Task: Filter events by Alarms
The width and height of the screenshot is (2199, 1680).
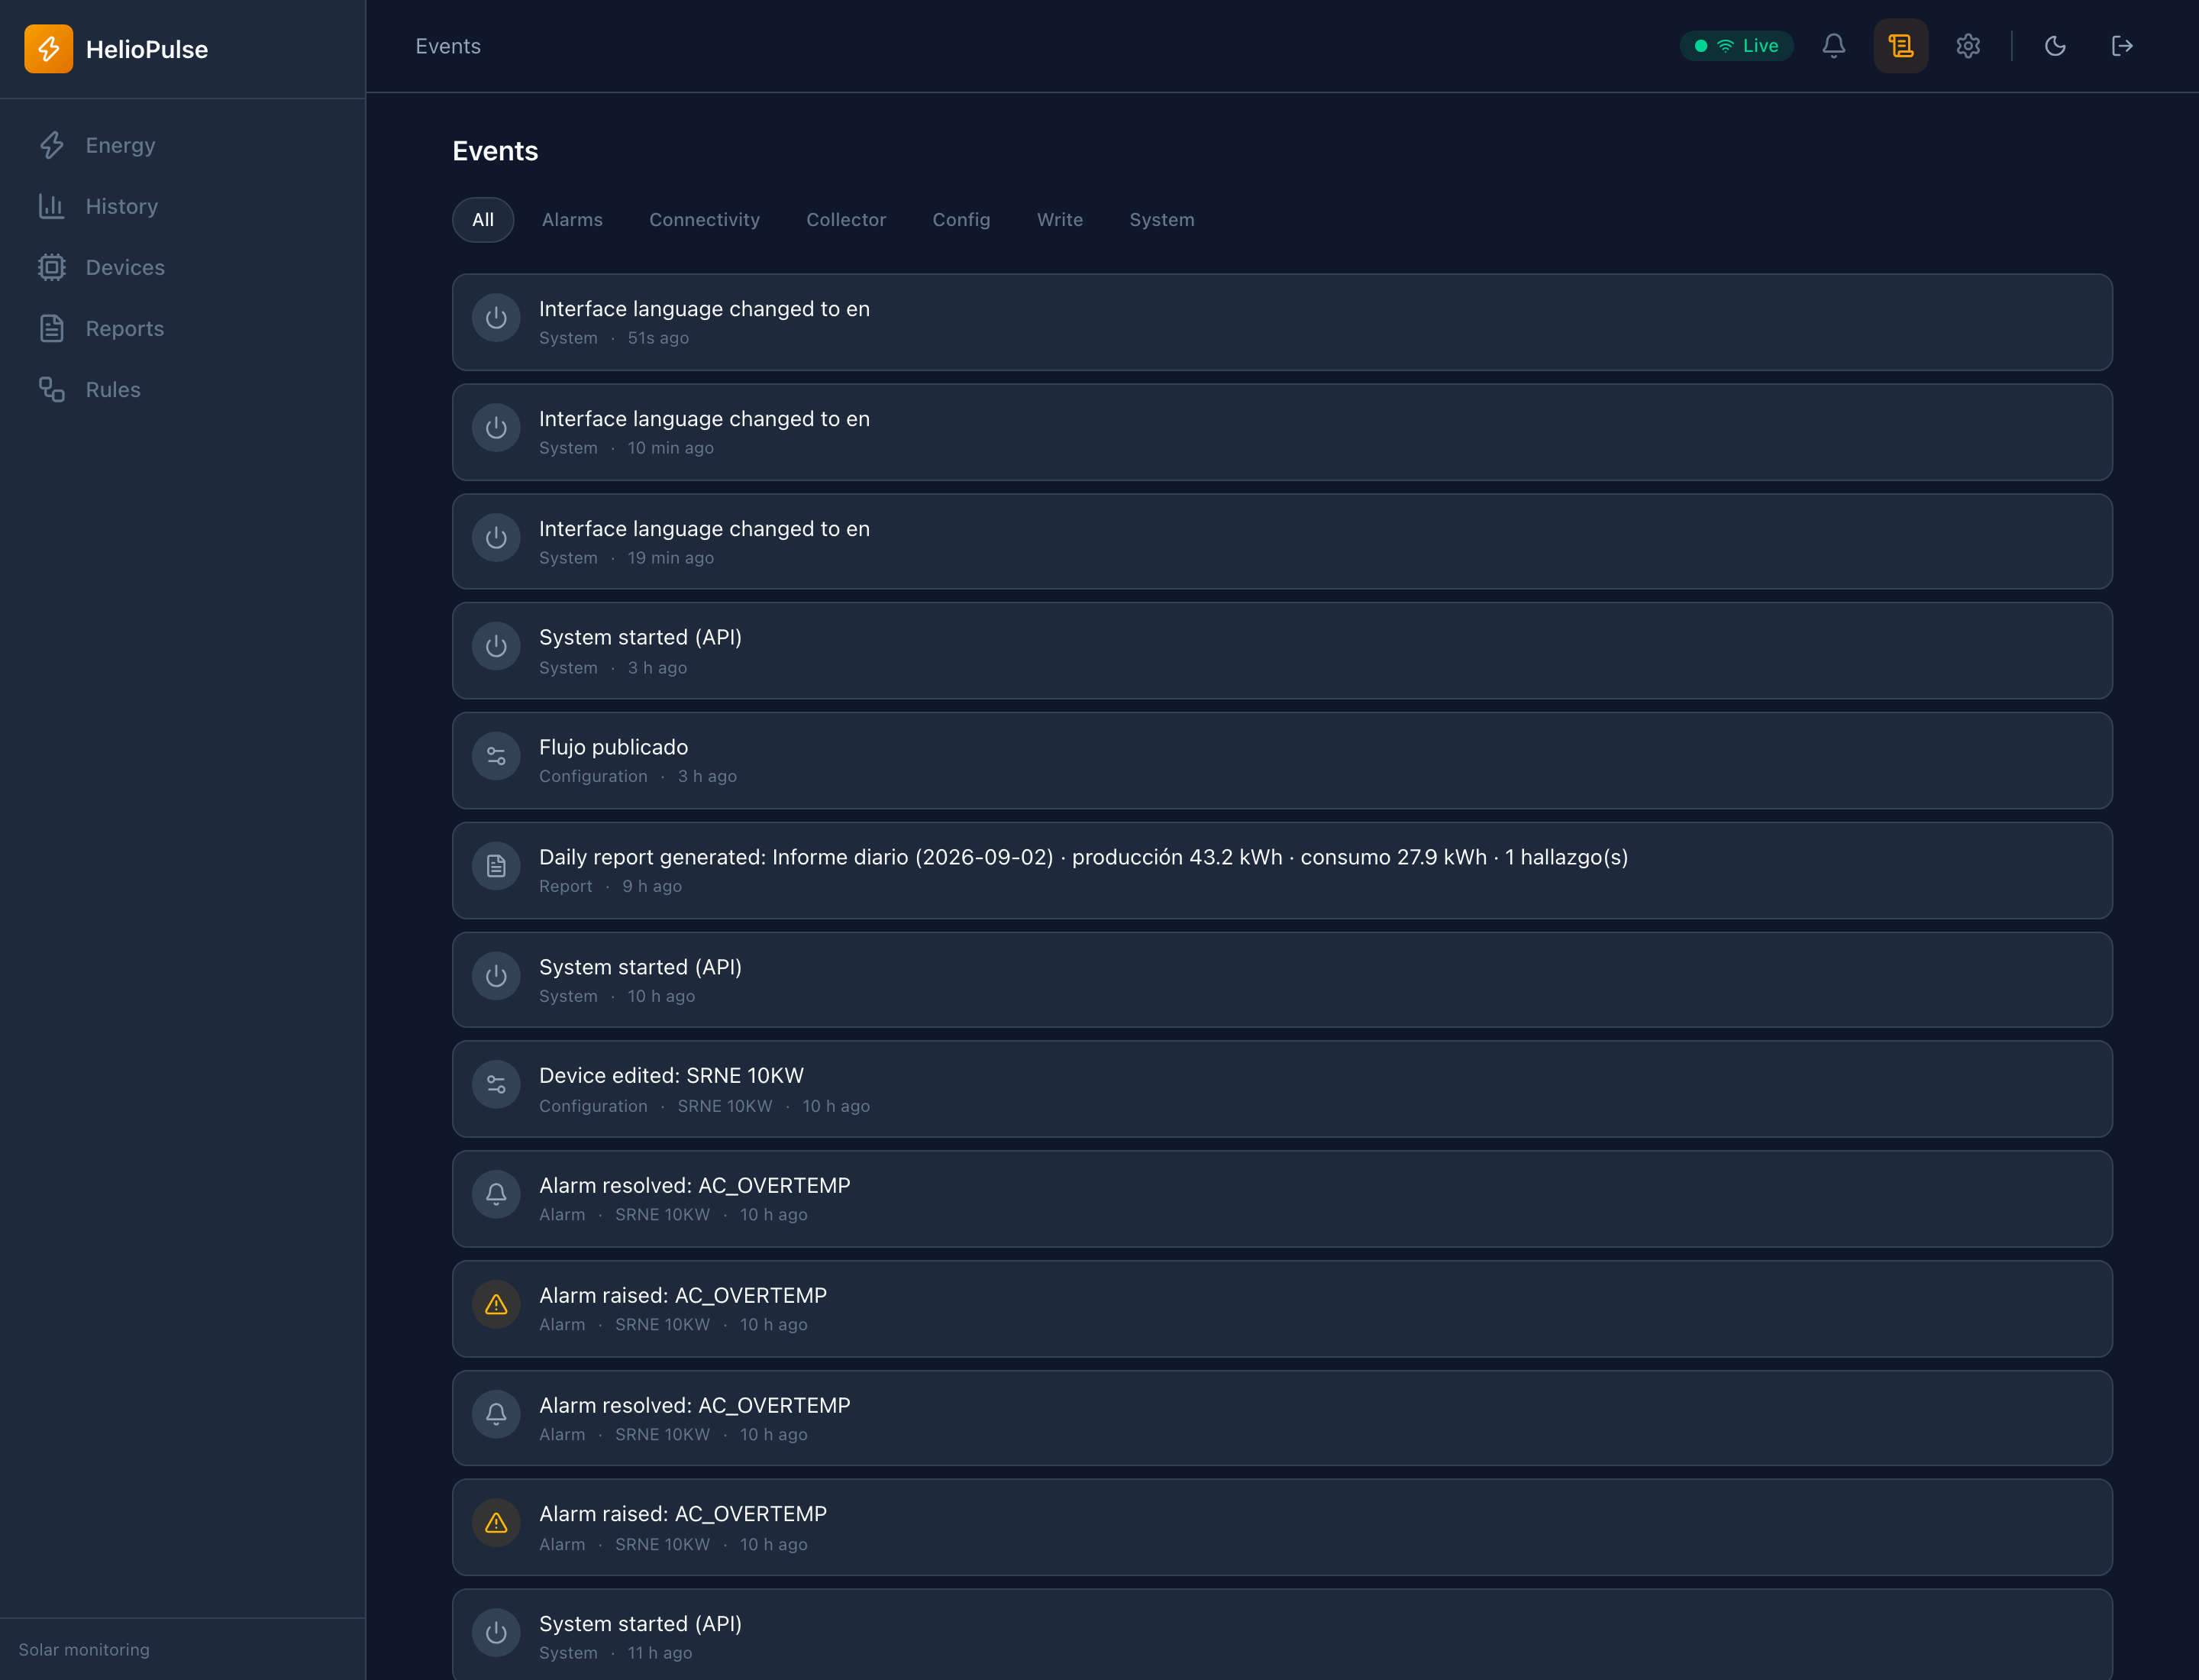Action: pyautogui.click(x=572, y=220)
